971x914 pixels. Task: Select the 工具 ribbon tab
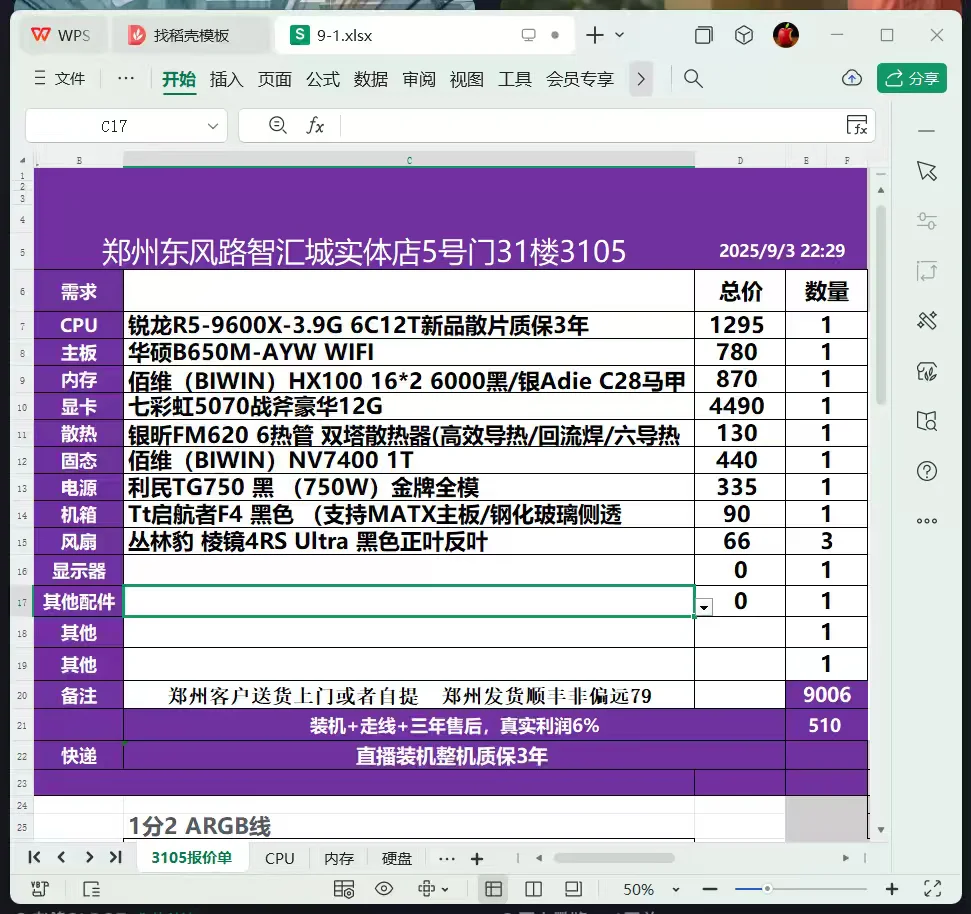point(515,79)
